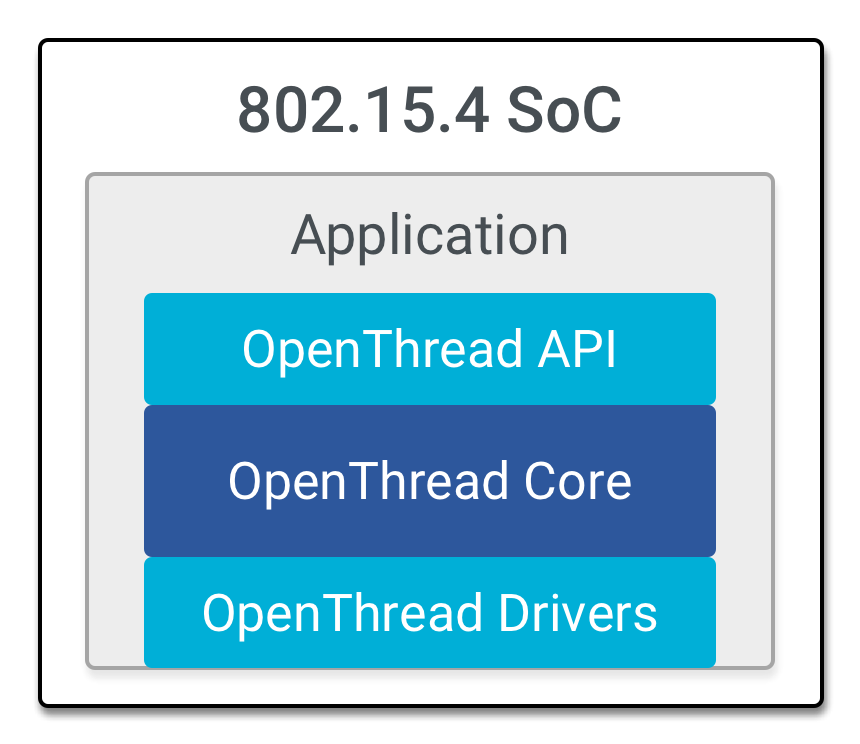Click "OpenThread" in the API block
This screenshot has height=744, width=860.
382,349
